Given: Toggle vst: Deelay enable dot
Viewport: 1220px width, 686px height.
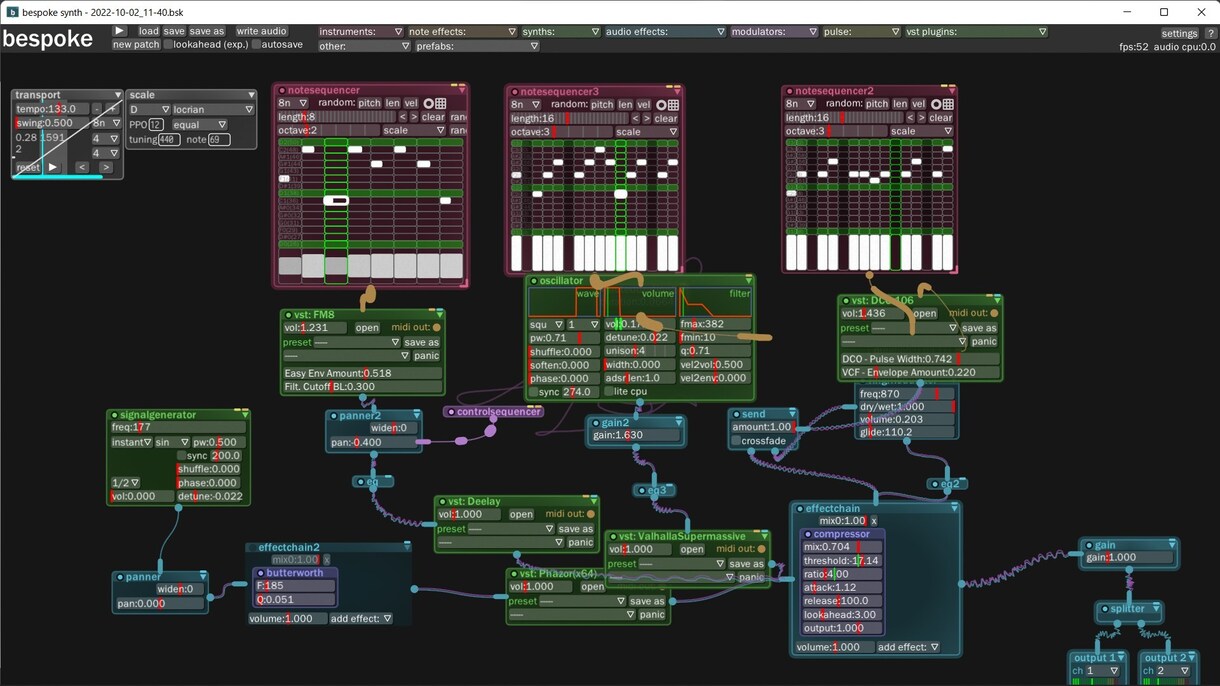Looking at the screenshot, I should 441,501.
